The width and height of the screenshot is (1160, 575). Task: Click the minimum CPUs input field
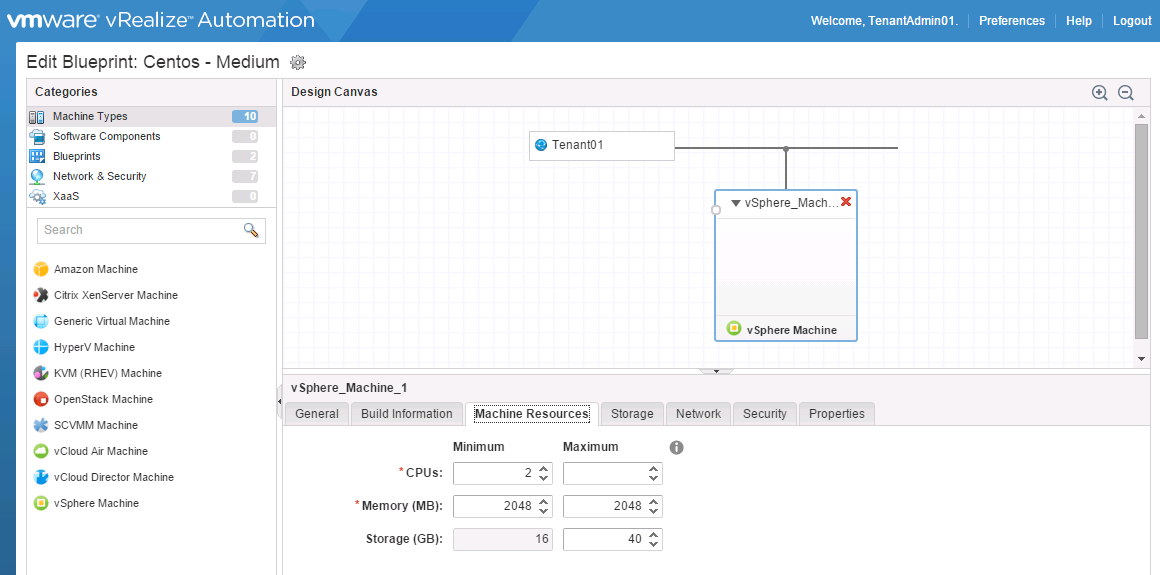(502, 474)
